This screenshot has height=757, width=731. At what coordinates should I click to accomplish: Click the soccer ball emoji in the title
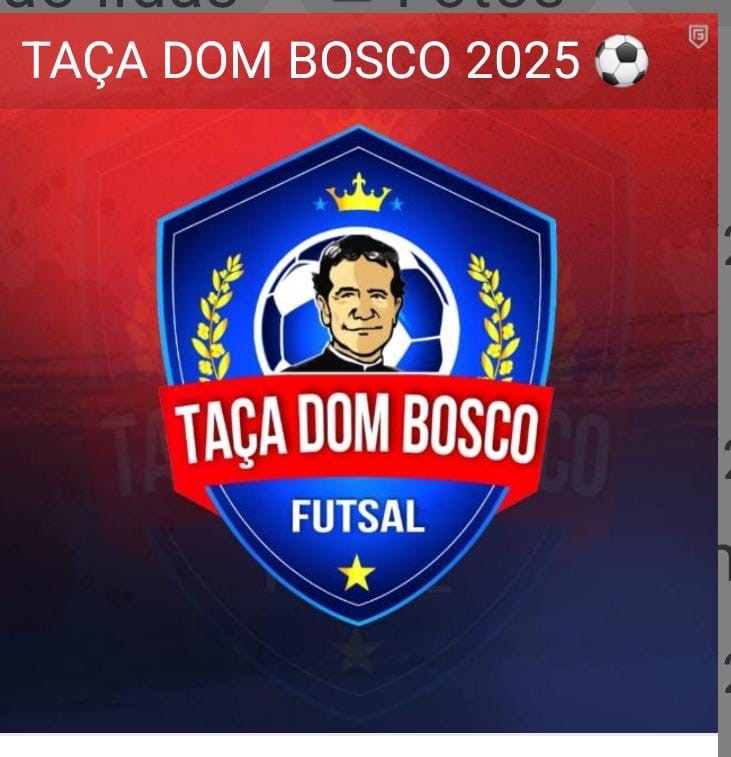click(x=621, y=61)
